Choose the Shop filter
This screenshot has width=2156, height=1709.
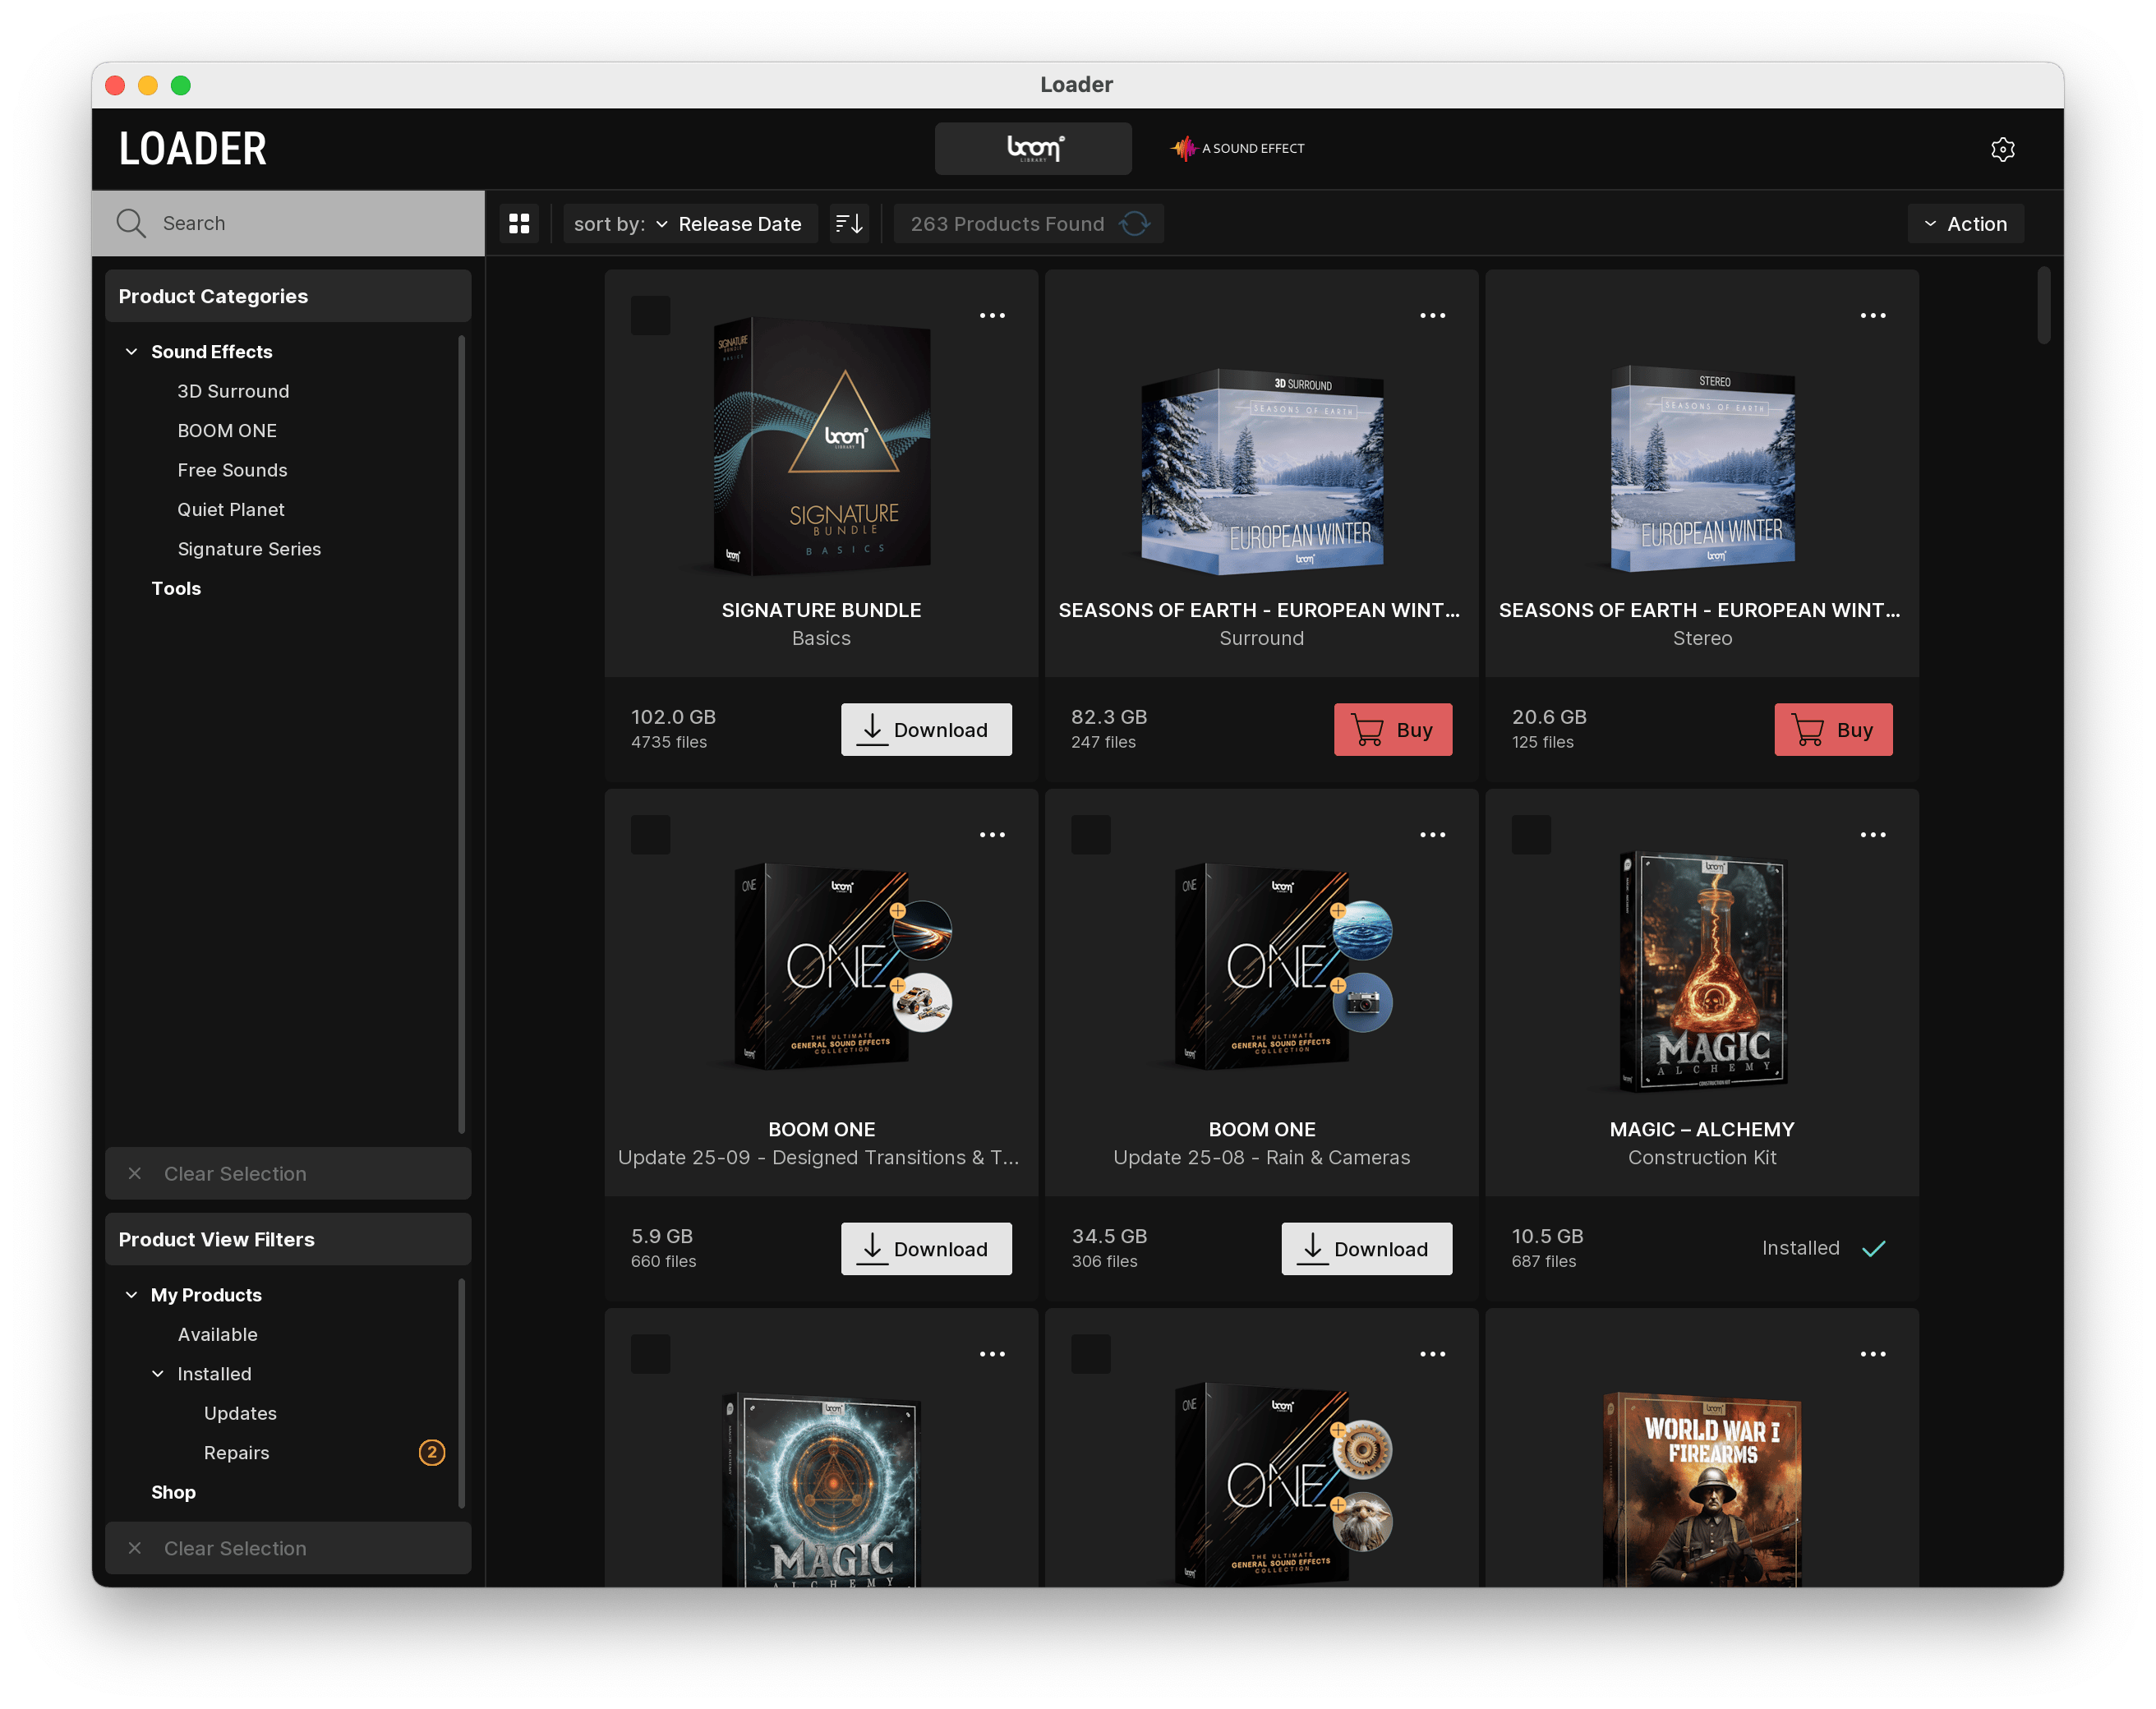coord(173,1492)
